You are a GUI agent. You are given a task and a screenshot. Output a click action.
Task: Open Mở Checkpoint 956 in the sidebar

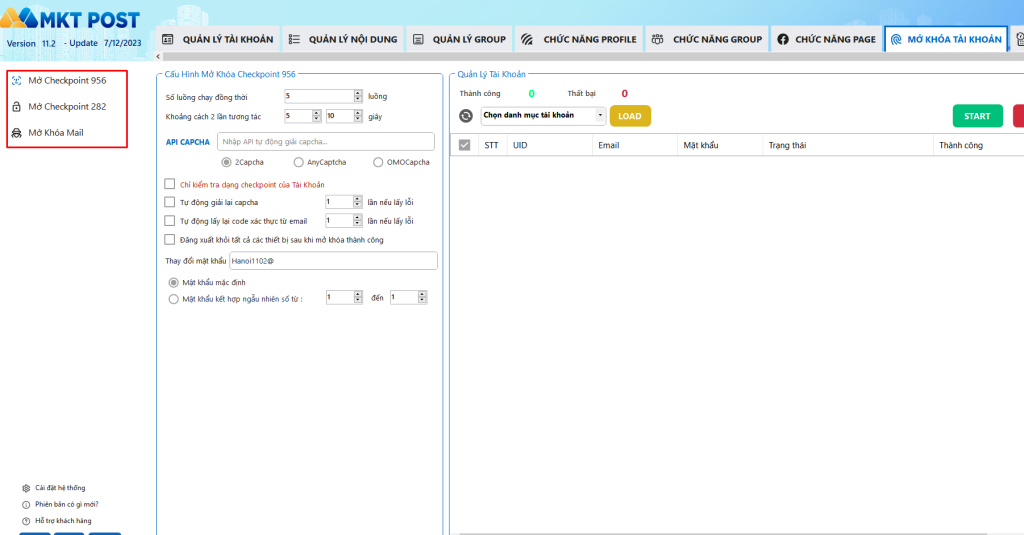coord(66,80)
